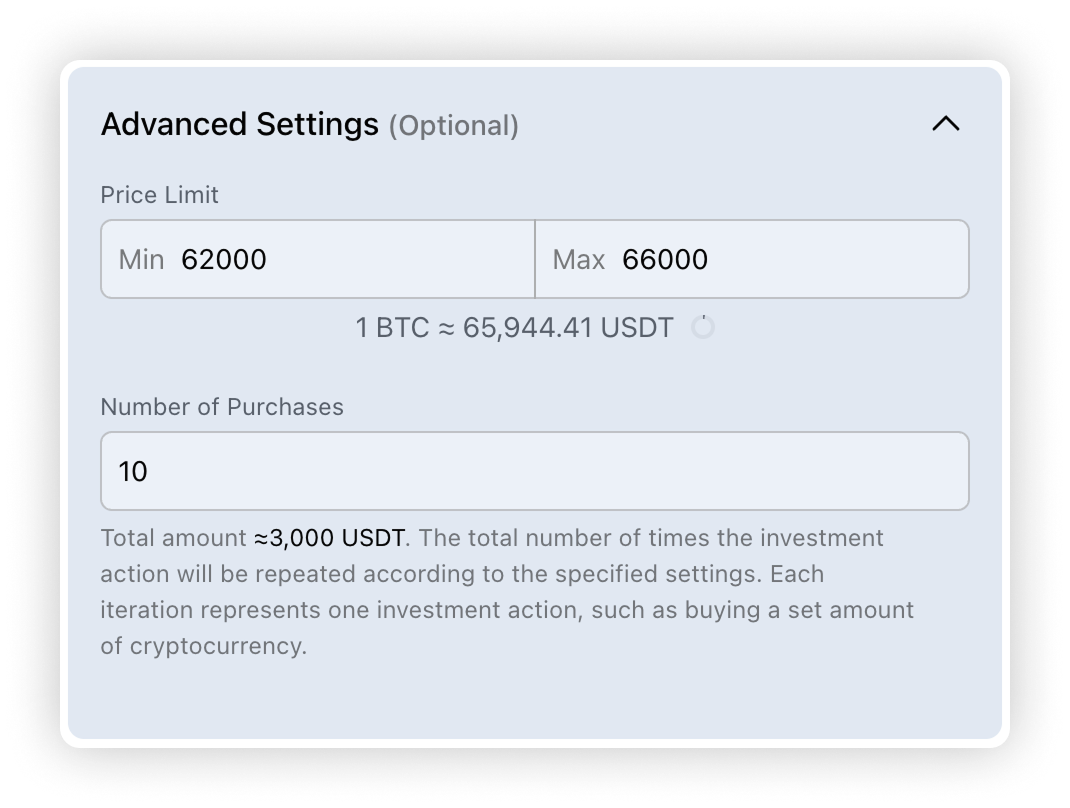The width and height of the screenshot is (1070, 808).
Task: Click the Min placeholder label
Action: [x=141, y=260]
